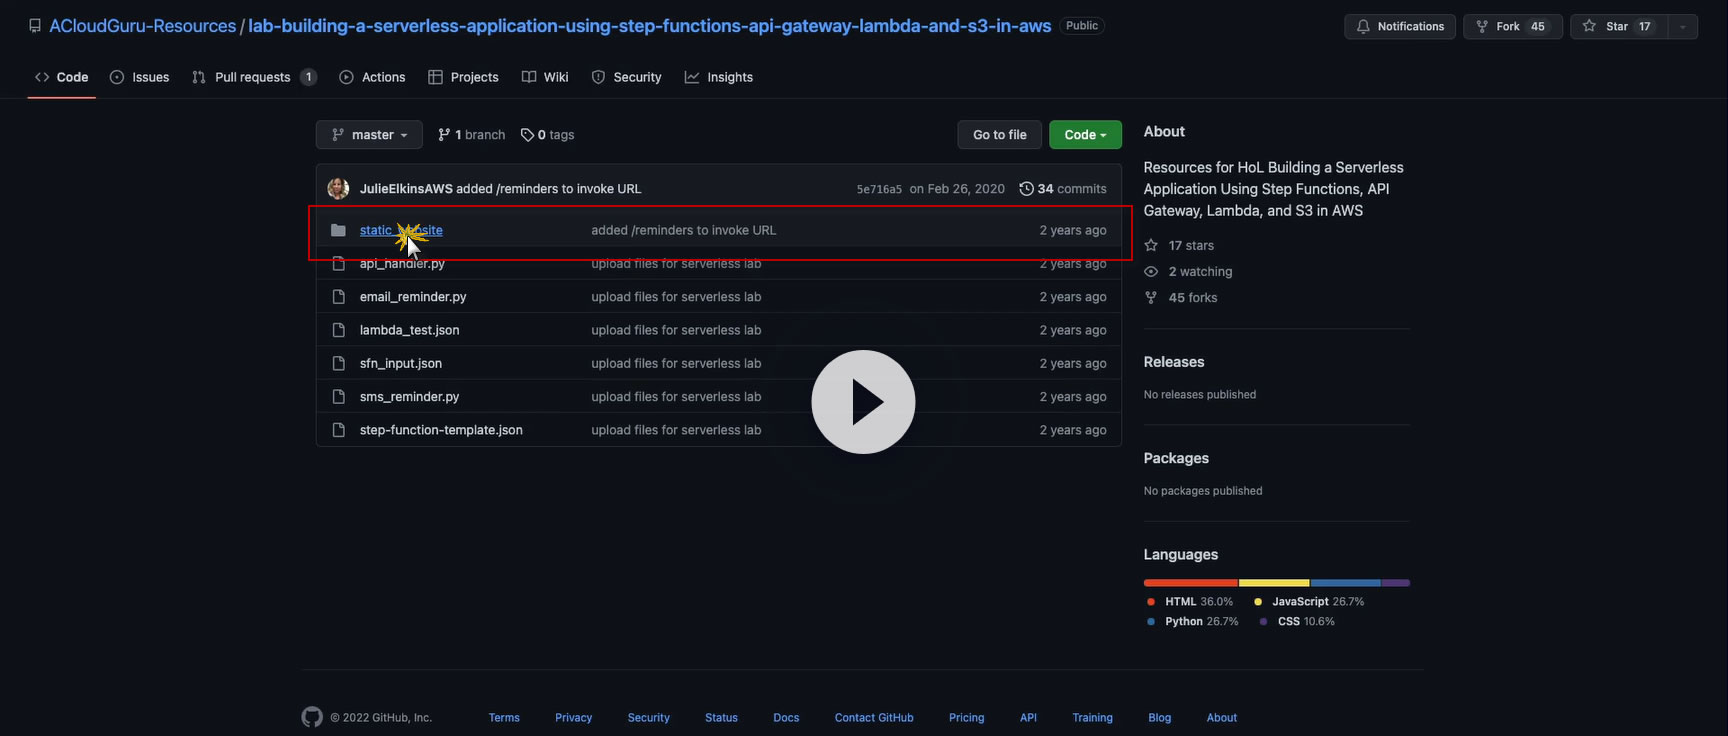Click the HTML 36.0% language entry

click(x=1190, y=602)
